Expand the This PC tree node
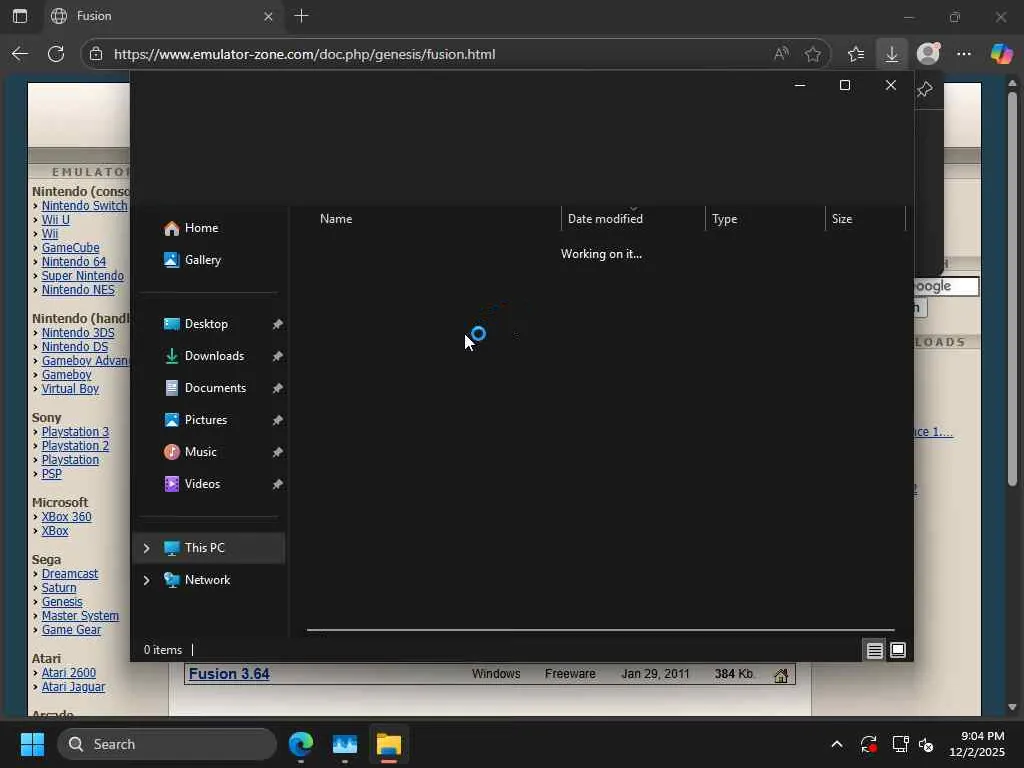The image size is (1024, 768). pos(146,548)
